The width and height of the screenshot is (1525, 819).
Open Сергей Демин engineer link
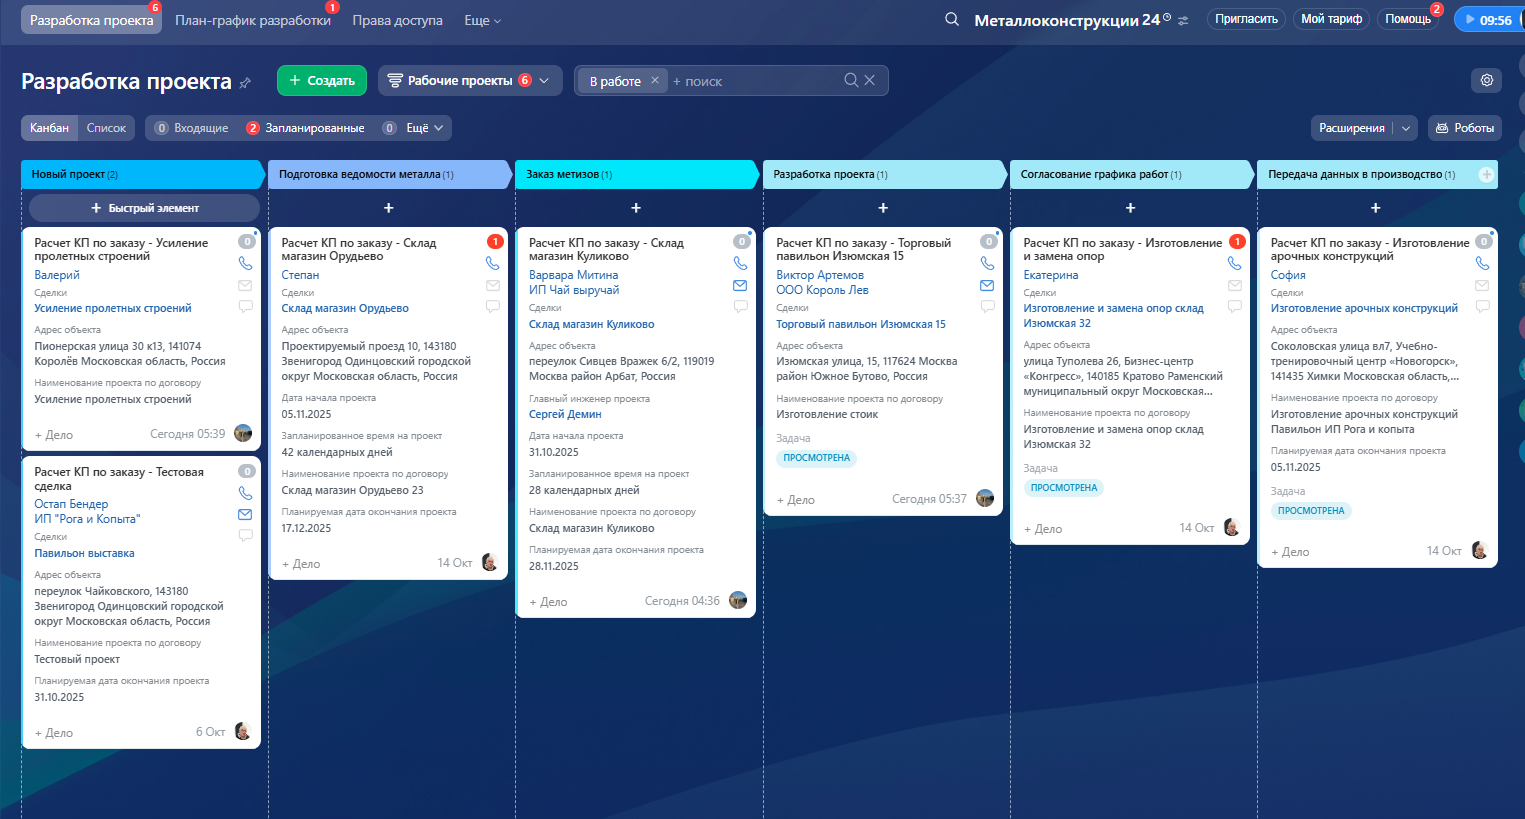pyautogui.click(x=565, y=414)
